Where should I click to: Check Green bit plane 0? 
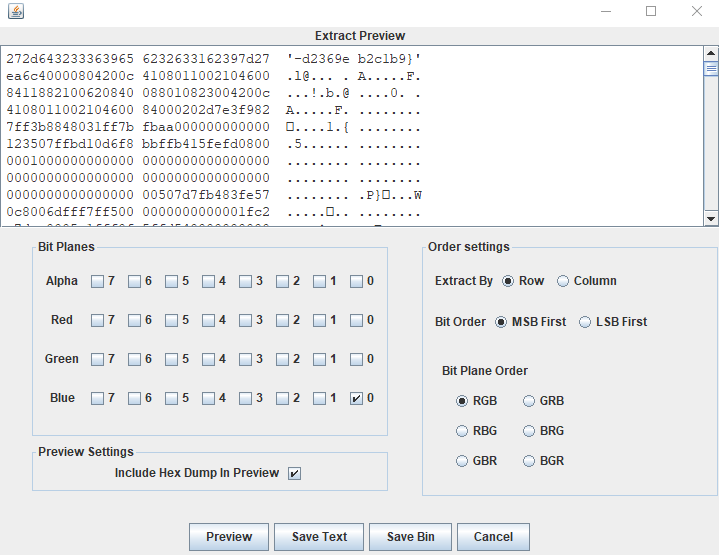click(356, 359)
